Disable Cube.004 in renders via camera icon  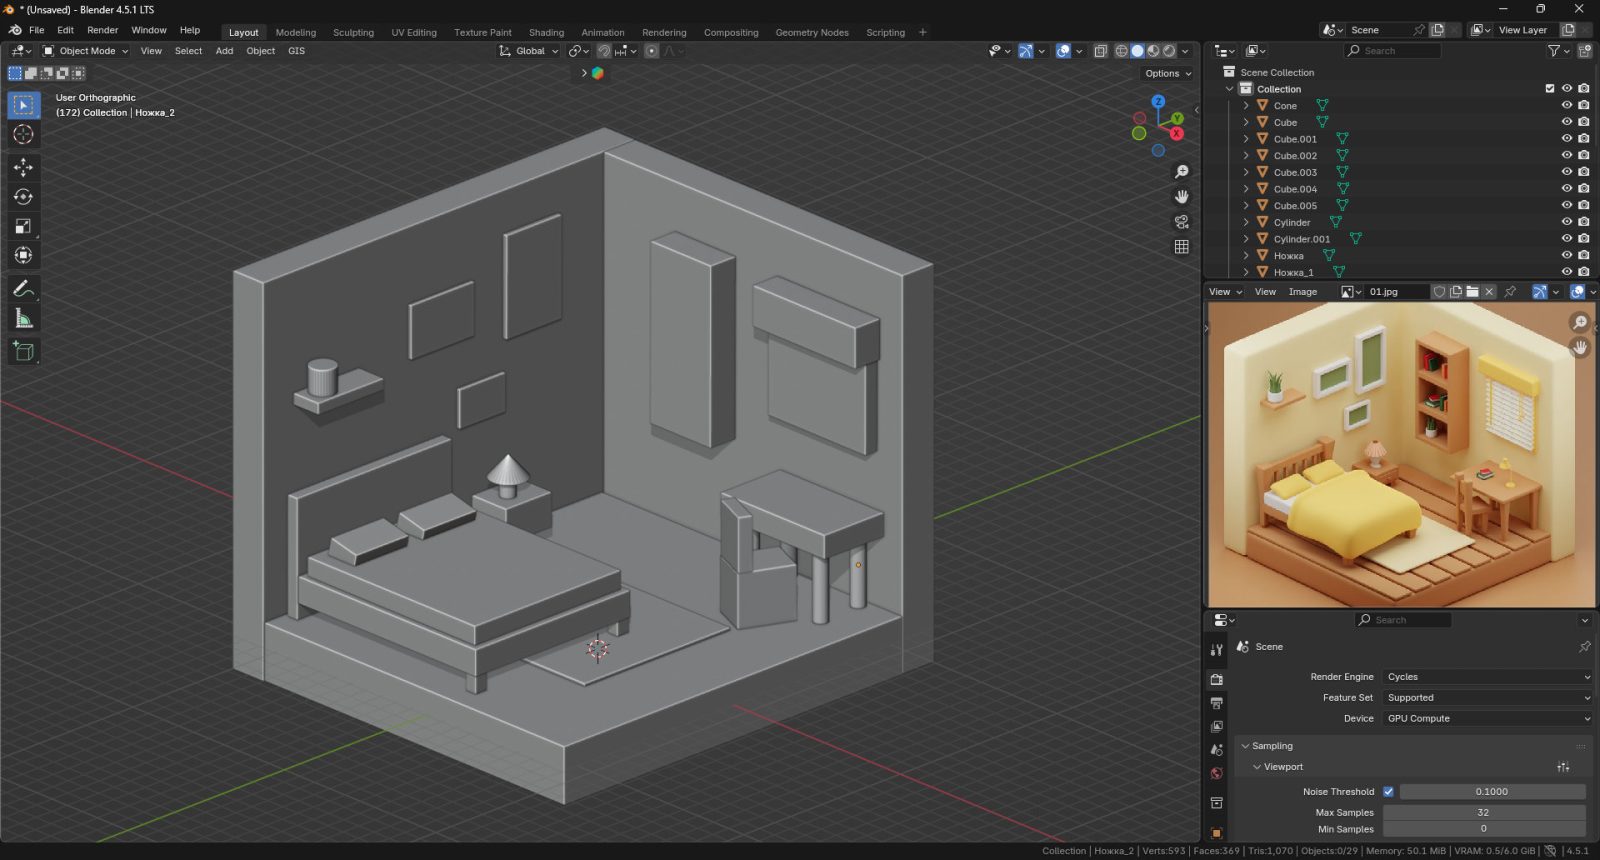pos(1584,189)
